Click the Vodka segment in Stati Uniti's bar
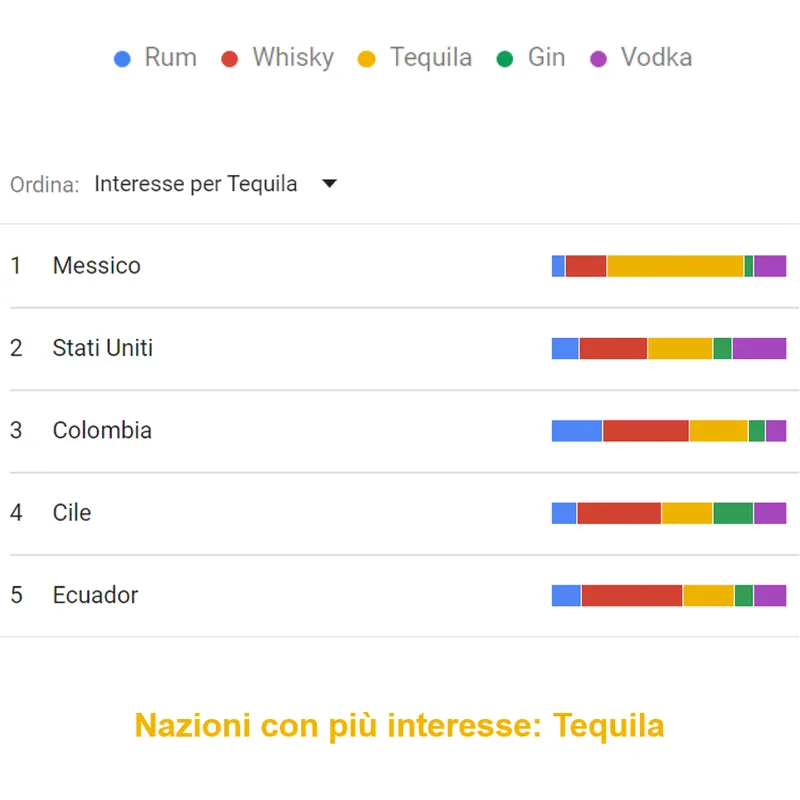 tap(759, 348)
